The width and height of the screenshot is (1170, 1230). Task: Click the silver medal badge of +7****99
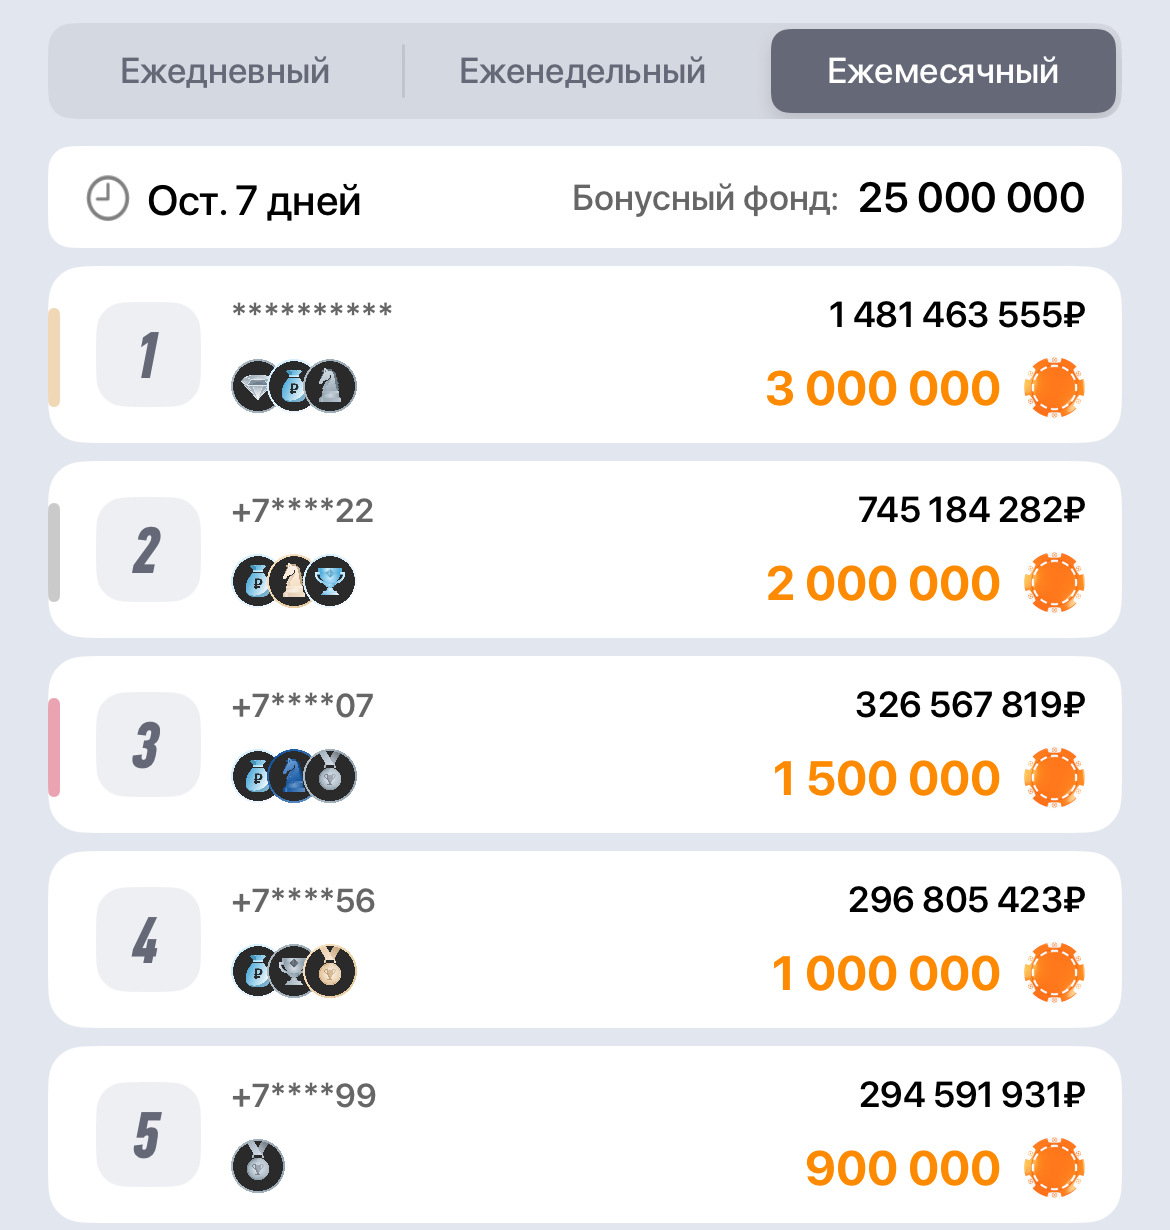[x=258, y=1166]
